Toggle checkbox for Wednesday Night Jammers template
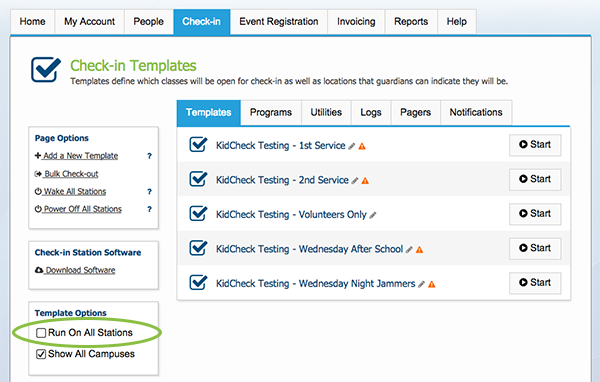This screenshot has width=600, height=382. (198, 283)
